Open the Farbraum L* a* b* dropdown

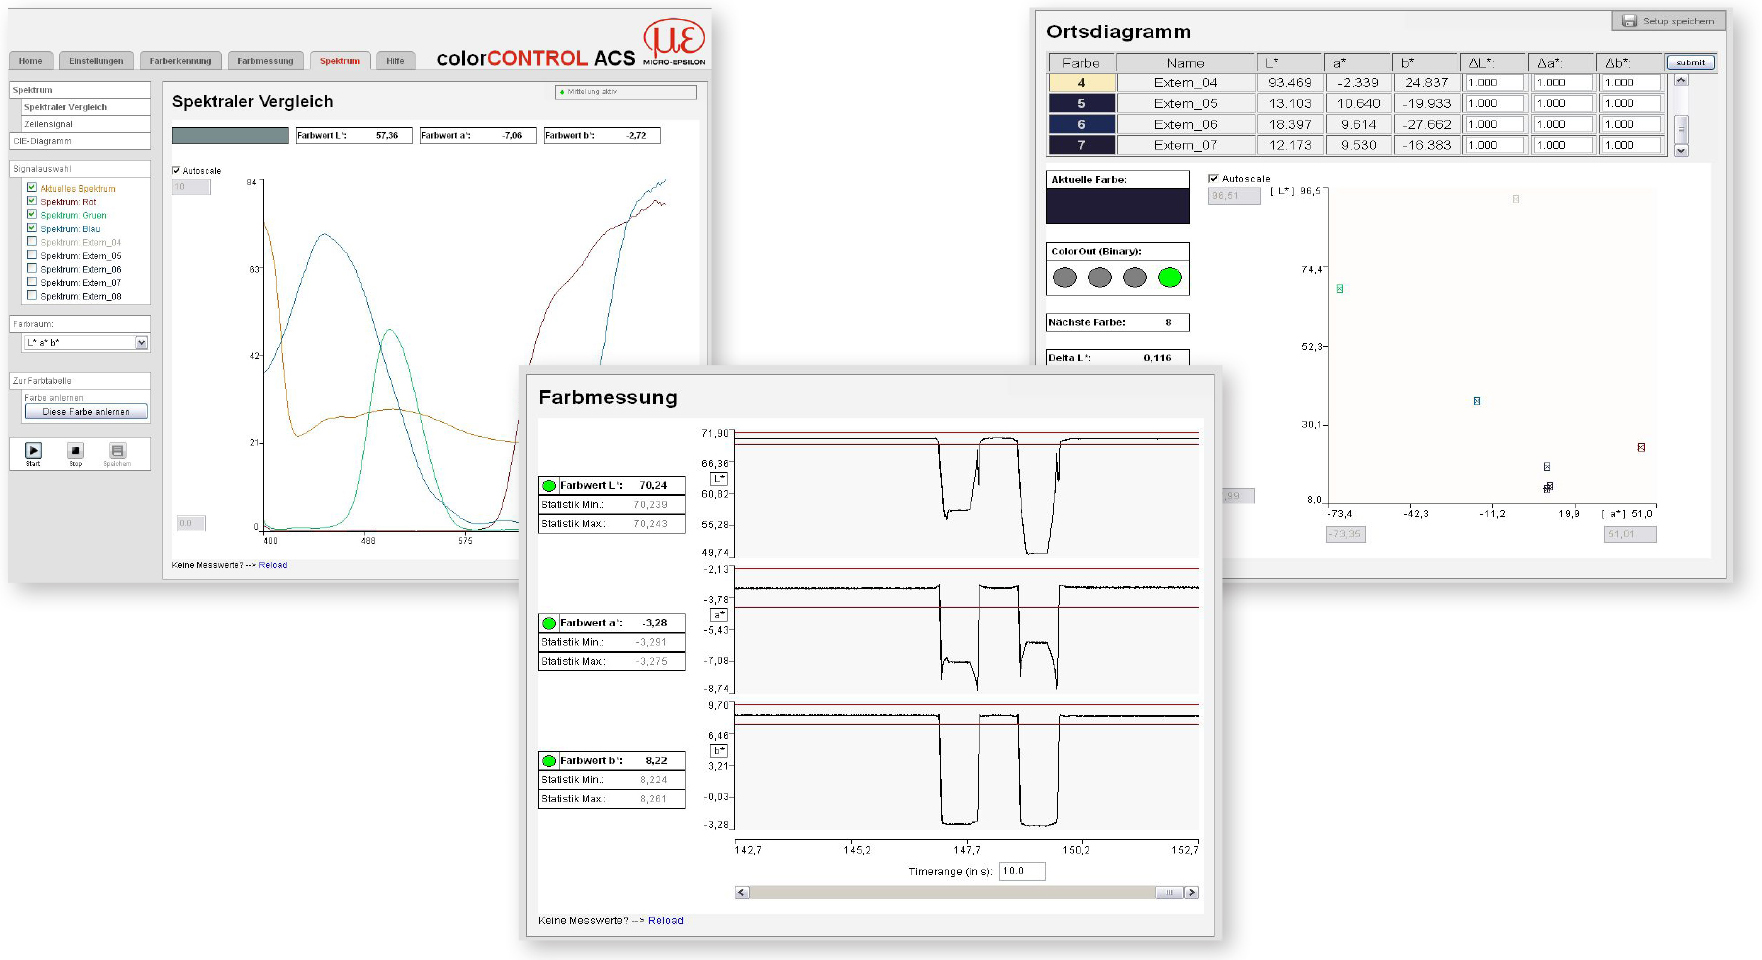tap(86, 343)
